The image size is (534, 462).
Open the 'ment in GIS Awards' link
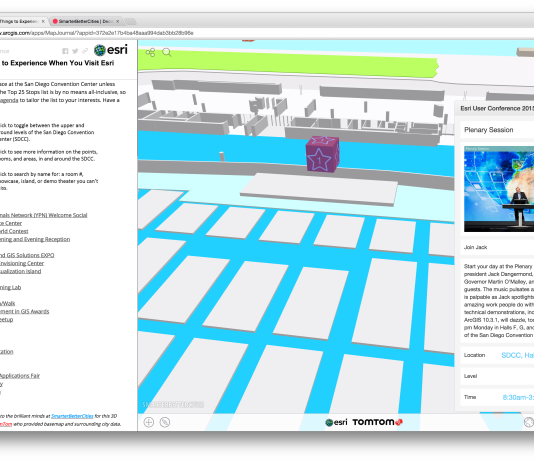pos(25,312)
